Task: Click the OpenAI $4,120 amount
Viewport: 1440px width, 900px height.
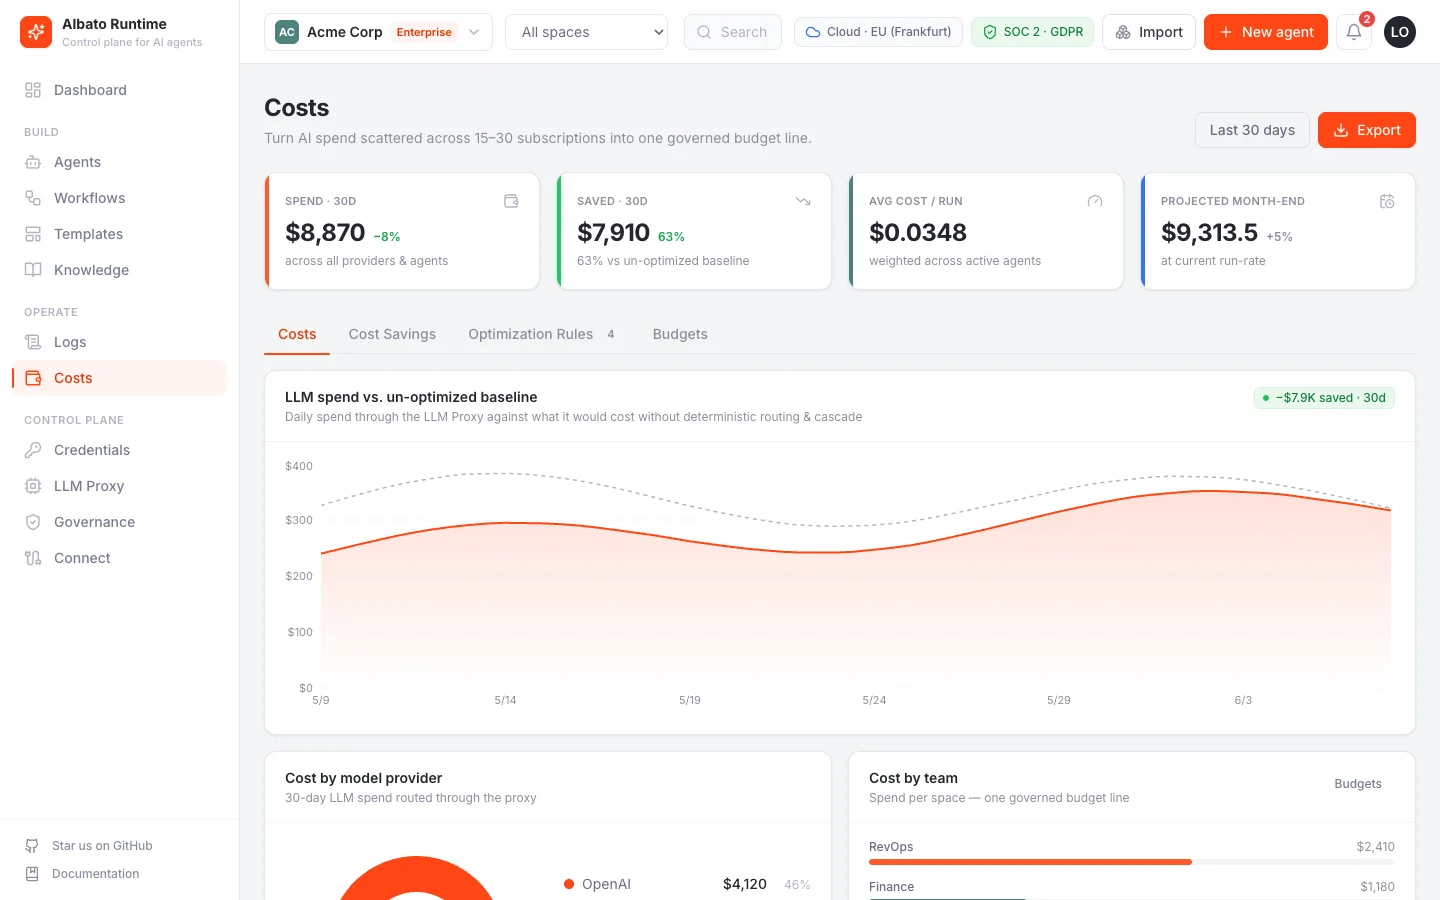Action: click(x=745, y=884)
